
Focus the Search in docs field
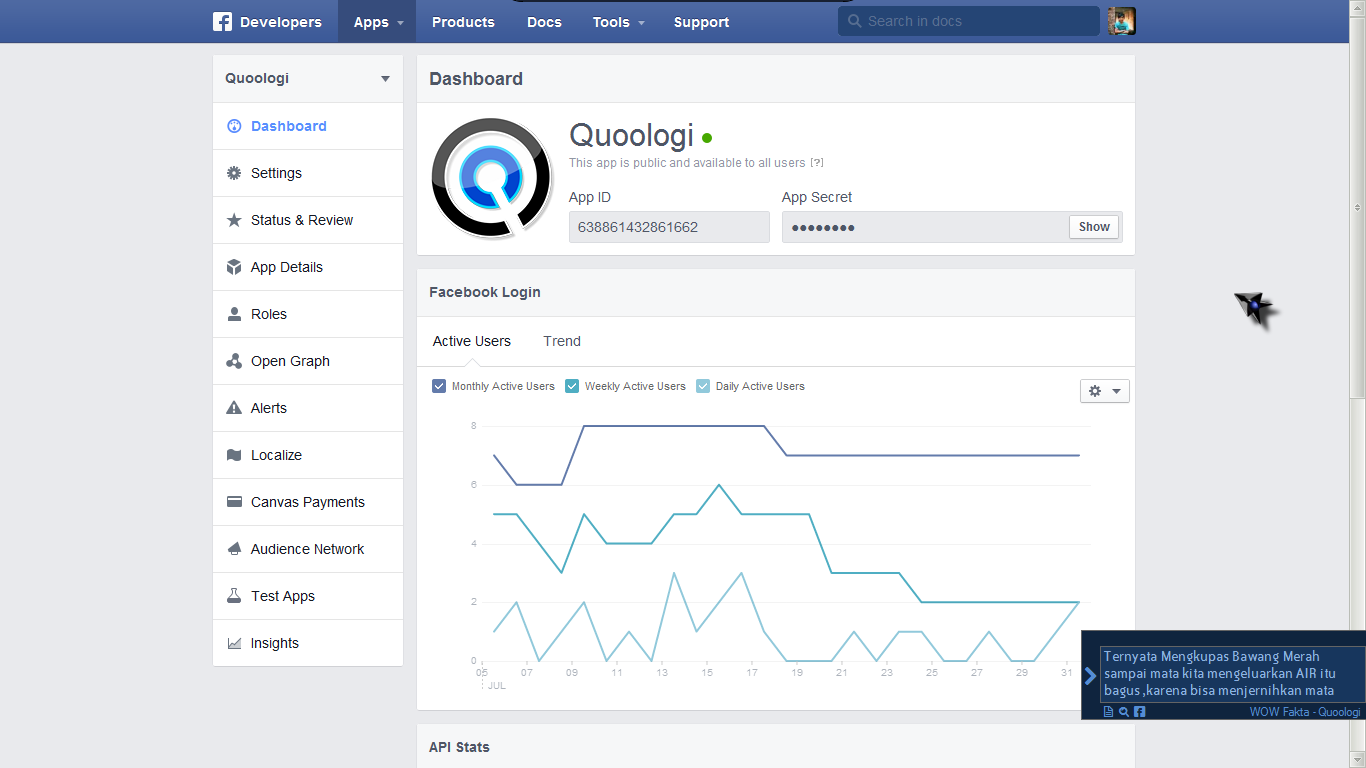(x=968, y=21)
